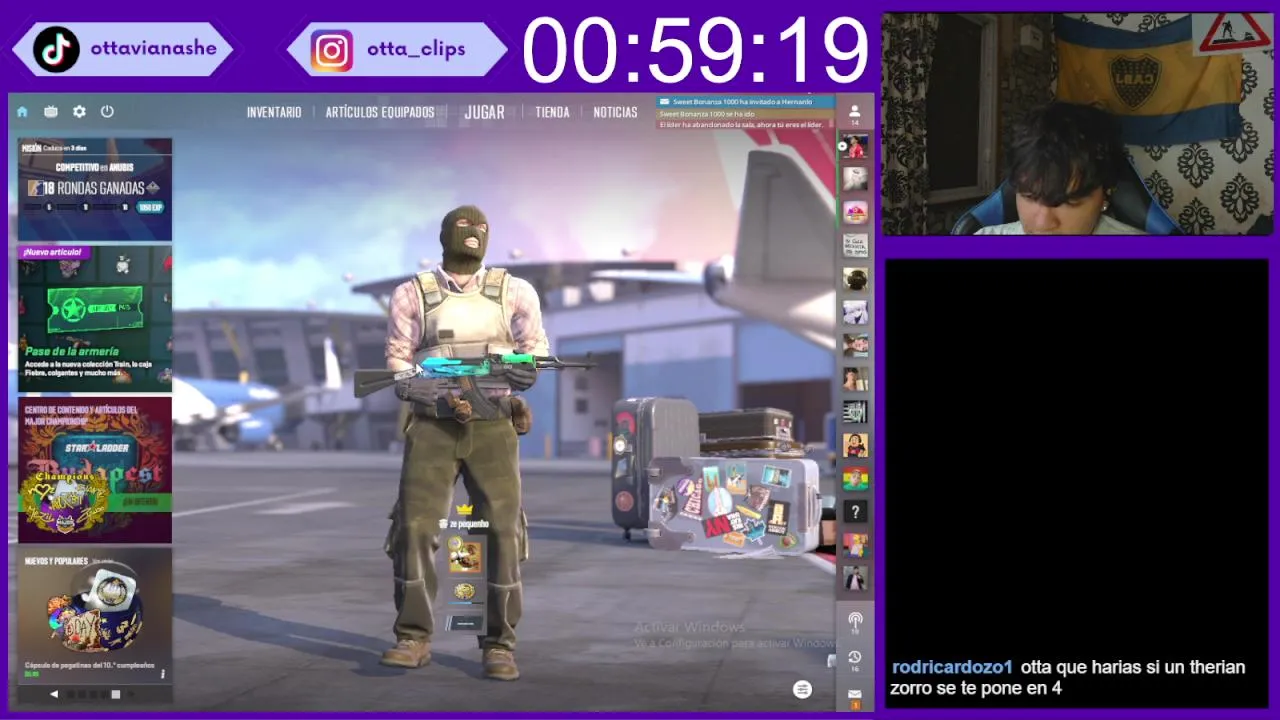Screen dimensions: 1280x720
Task: Open the loadout sliders icon
Action: tap(802, 689)
